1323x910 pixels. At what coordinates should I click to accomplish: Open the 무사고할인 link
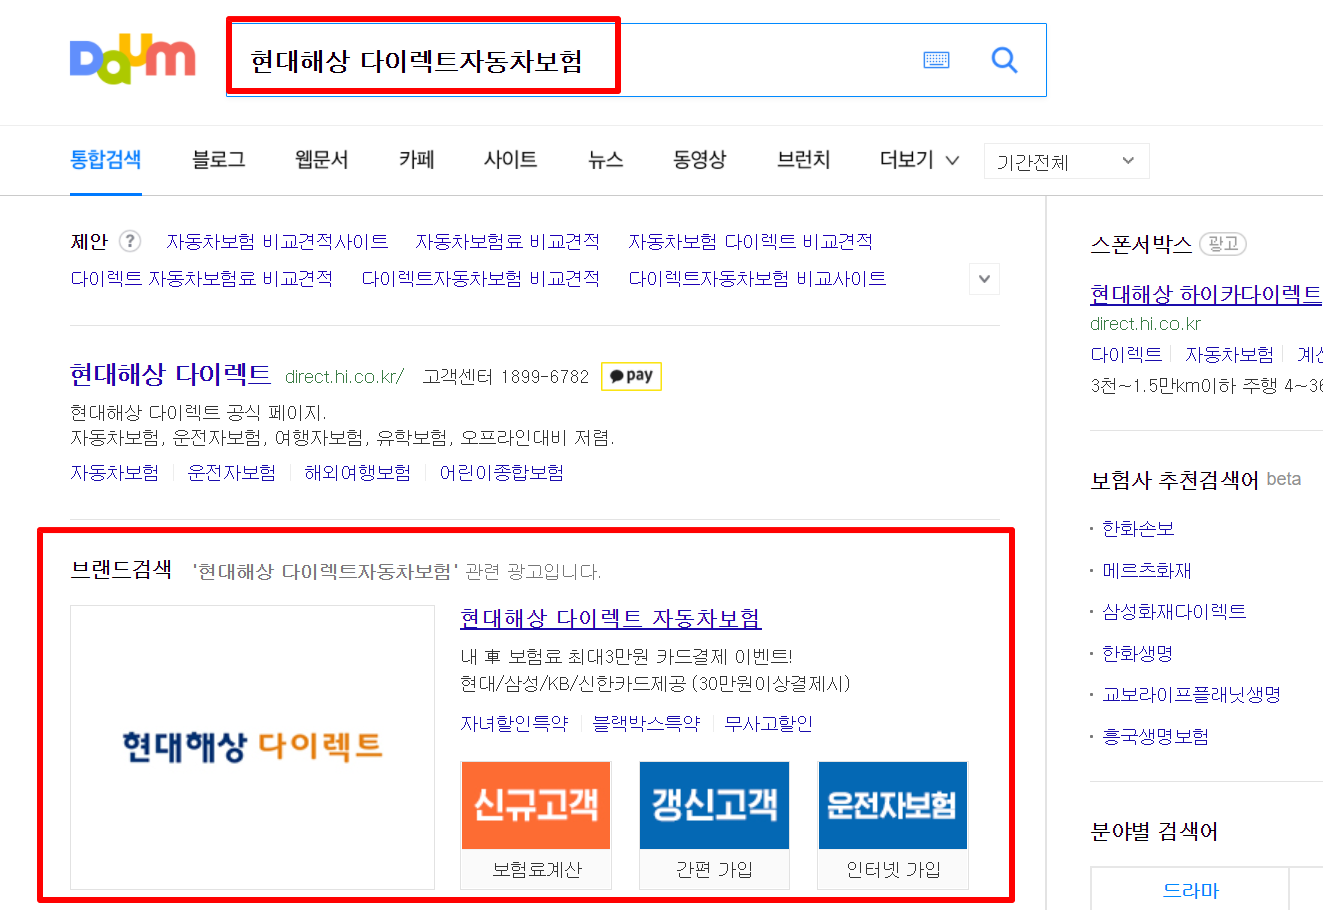click(x=768, y=724)
